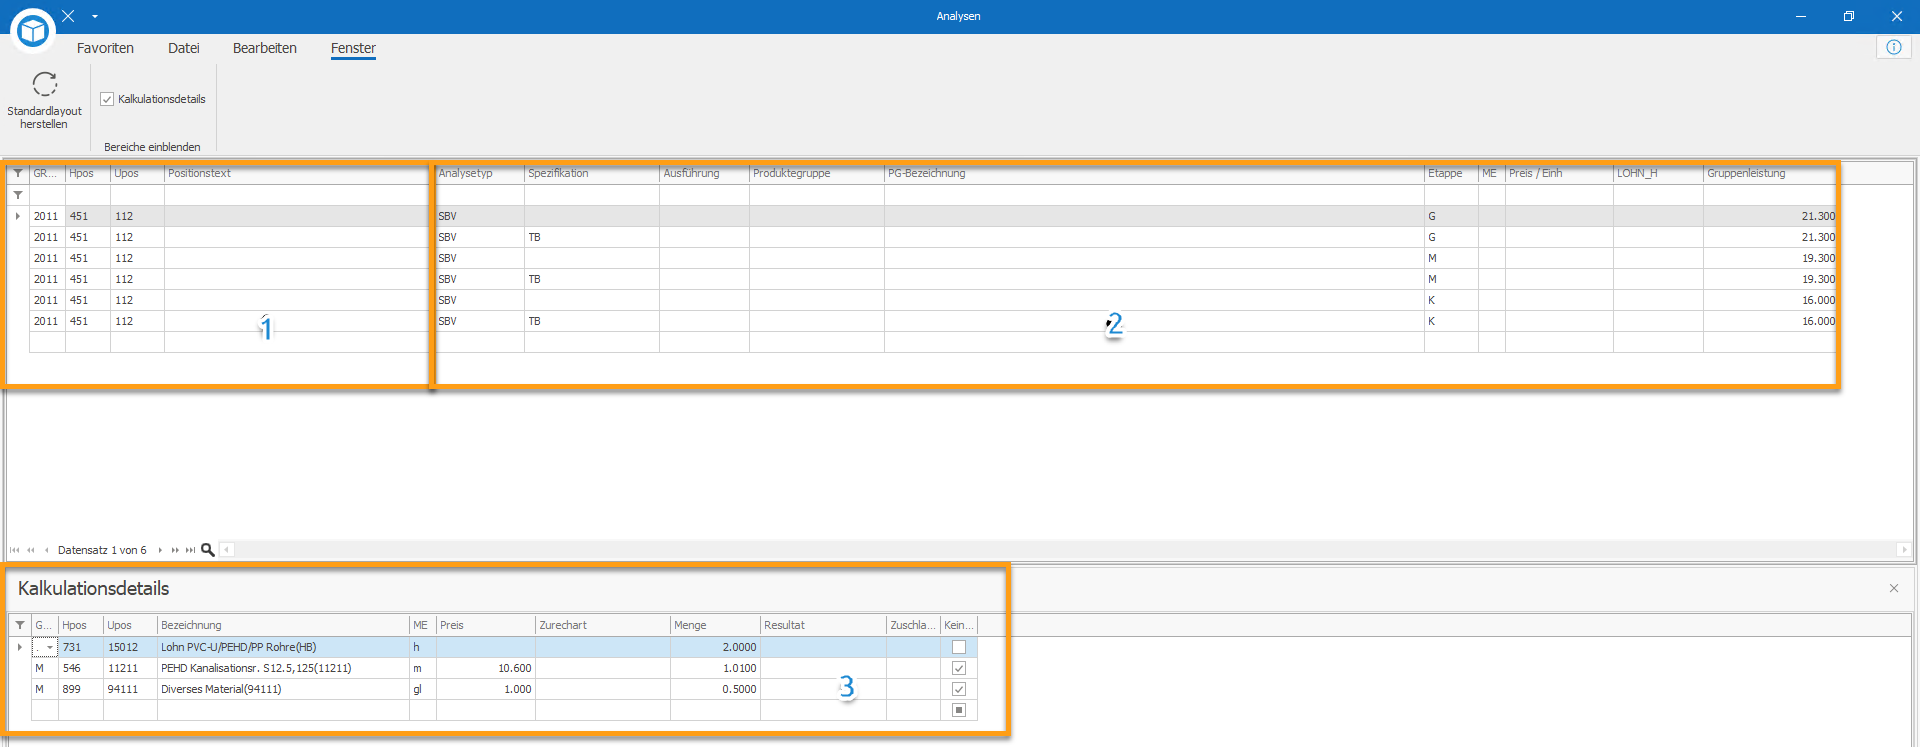Click the Gruppenleistung column header
This screenshot has height=747, width=1920.
[1770, 173]
